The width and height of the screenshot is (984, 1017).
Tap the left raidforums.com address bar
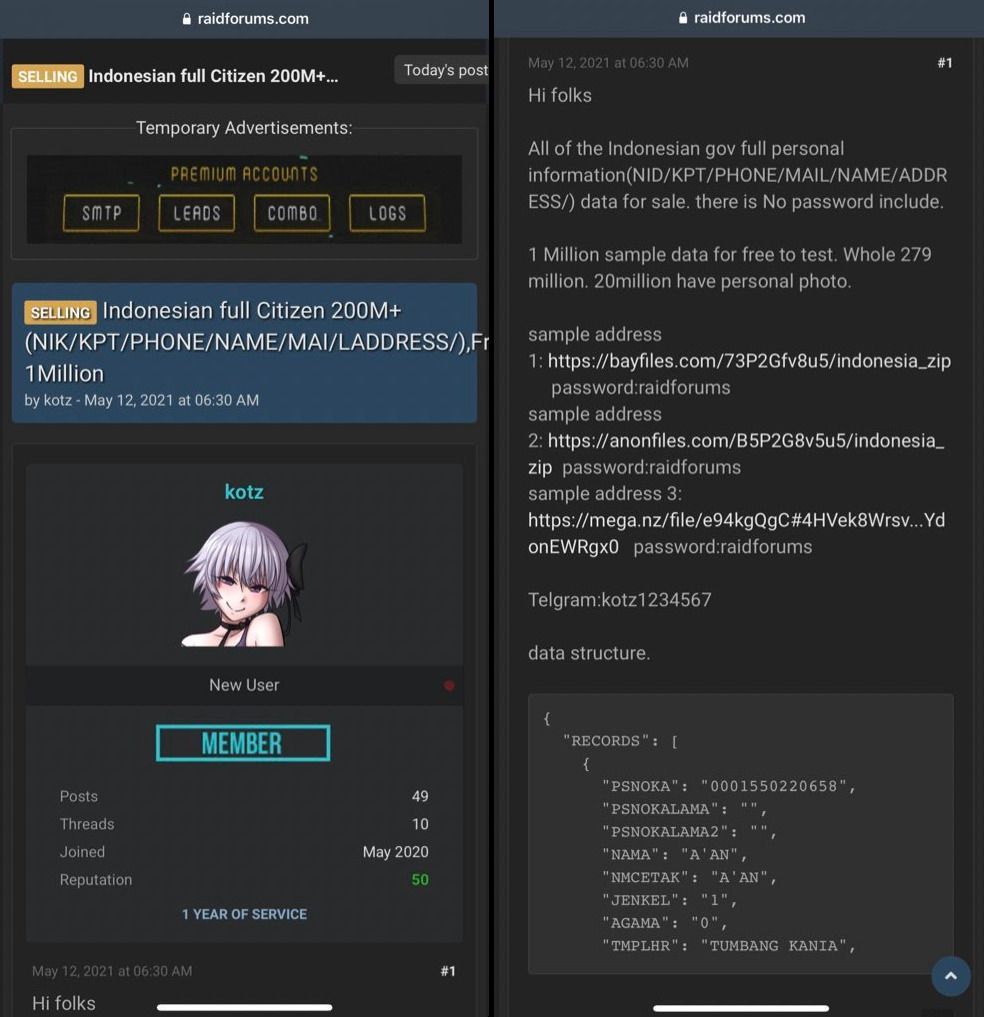coord(245,19)
